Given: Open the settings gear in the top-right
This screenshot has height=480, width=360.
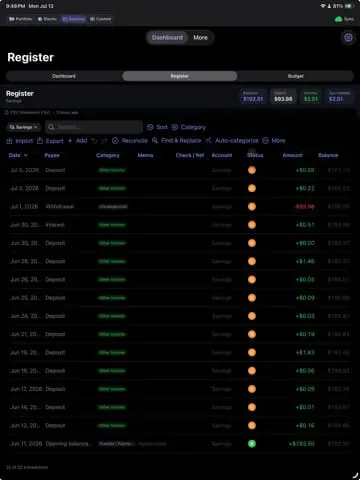Looking at the screenshot, I should click(348, 38).
